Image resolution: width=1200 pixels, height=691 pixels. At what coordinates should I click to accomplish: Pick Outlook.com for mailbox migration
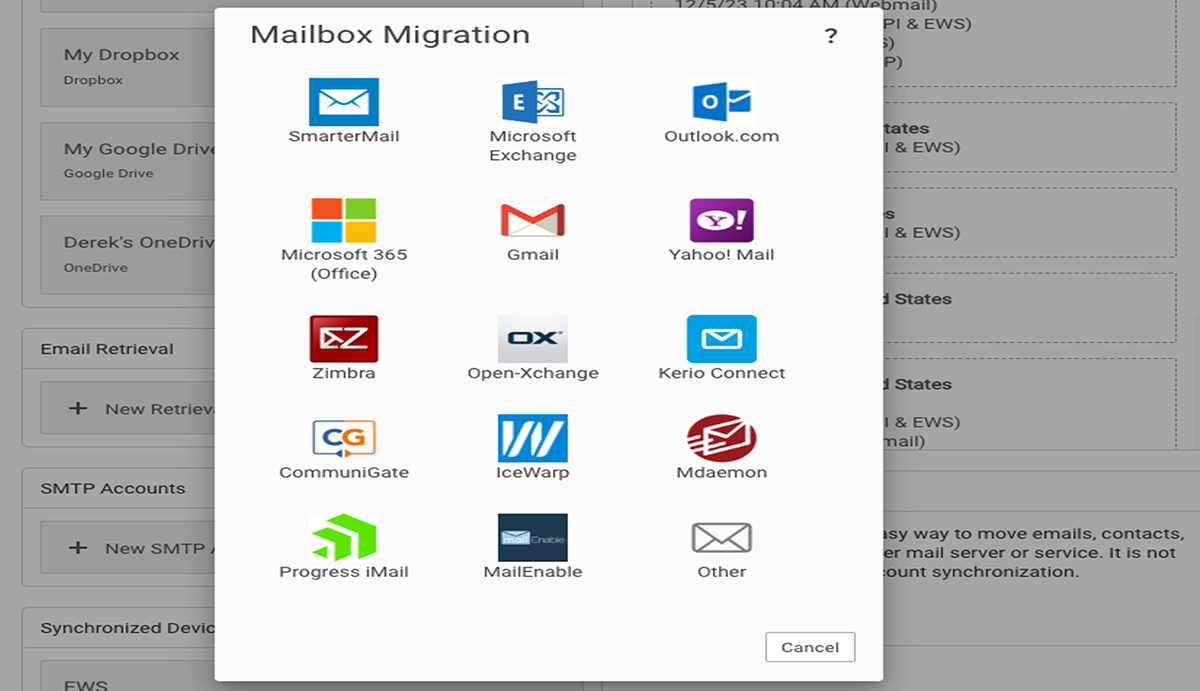point(722,100)
